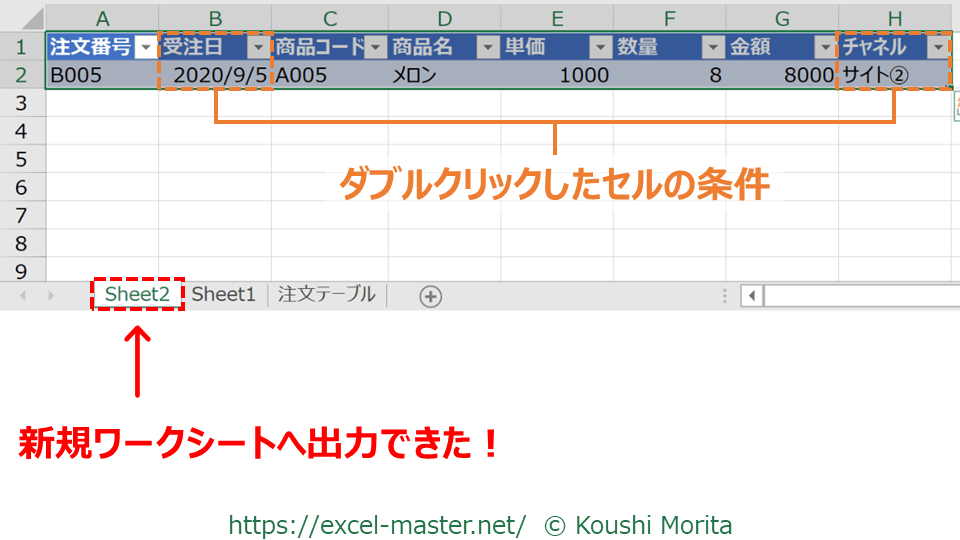The width and height of the screenshot is (960, 540).
Task: Add a new sheet with plus icon
Action: pos(430,296)
